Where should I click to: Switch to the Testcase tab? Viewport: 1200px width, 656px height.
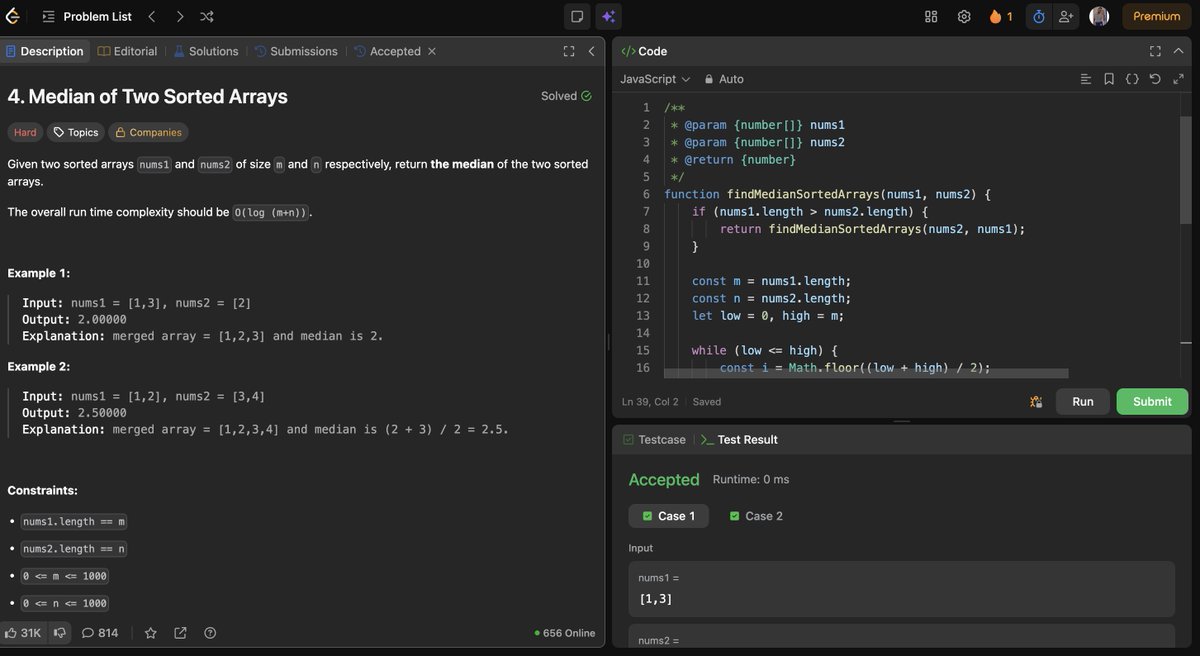[654, 439]
